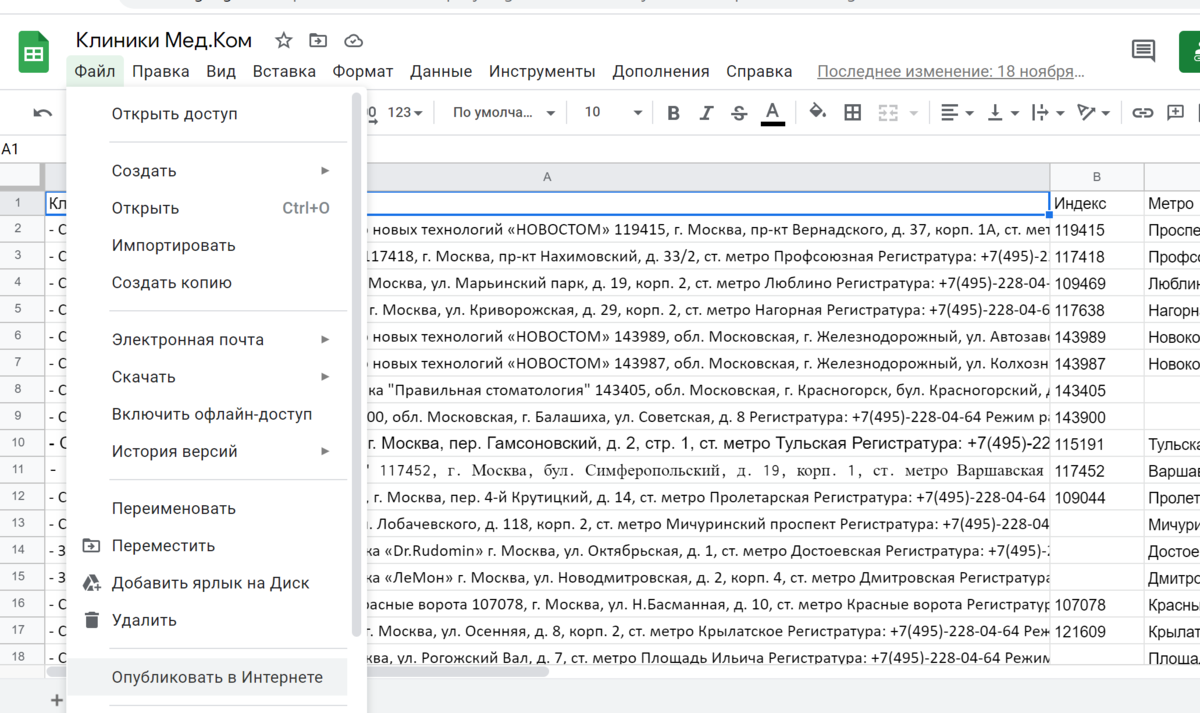Open text wrapping options
Screen dimensions: 1200x713
(1047, 113)
